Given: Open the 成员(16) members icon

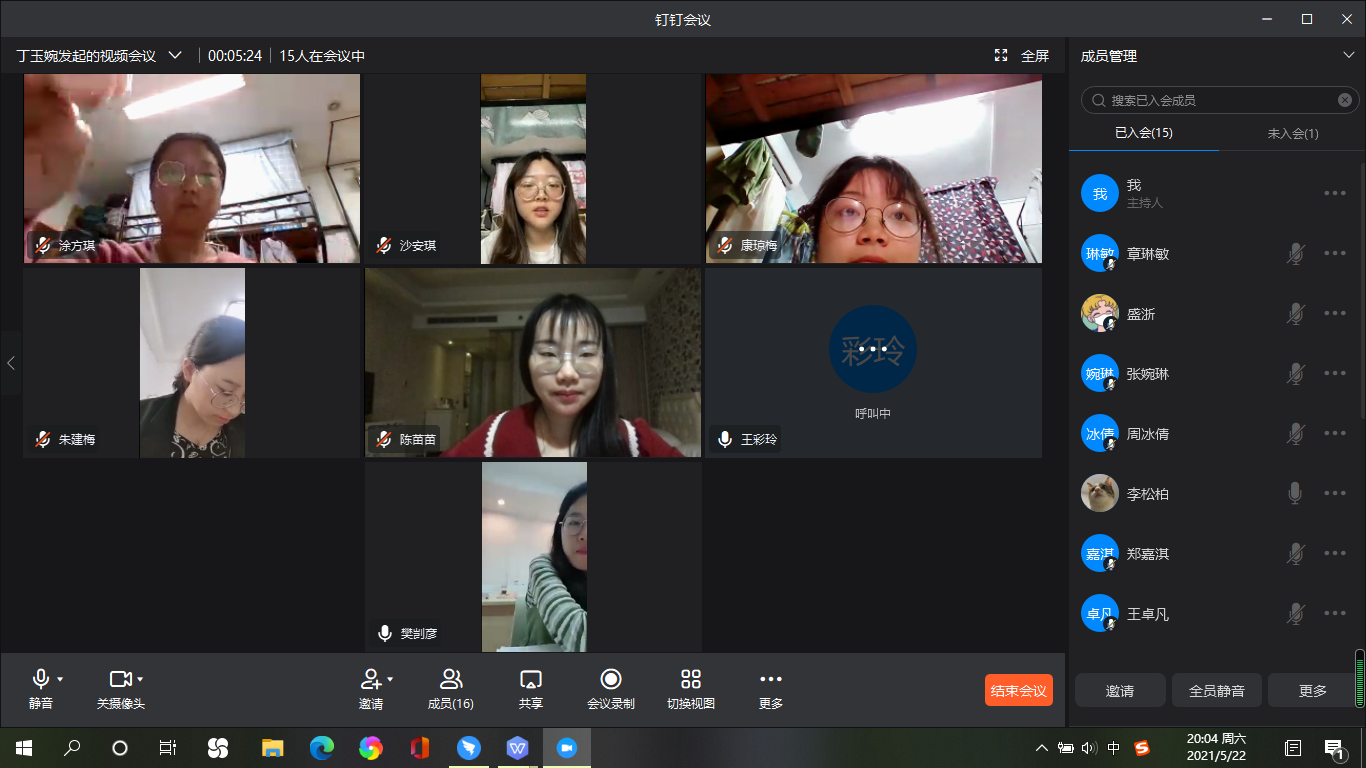Looking at the screenshot, I should (x=451, y=680).
